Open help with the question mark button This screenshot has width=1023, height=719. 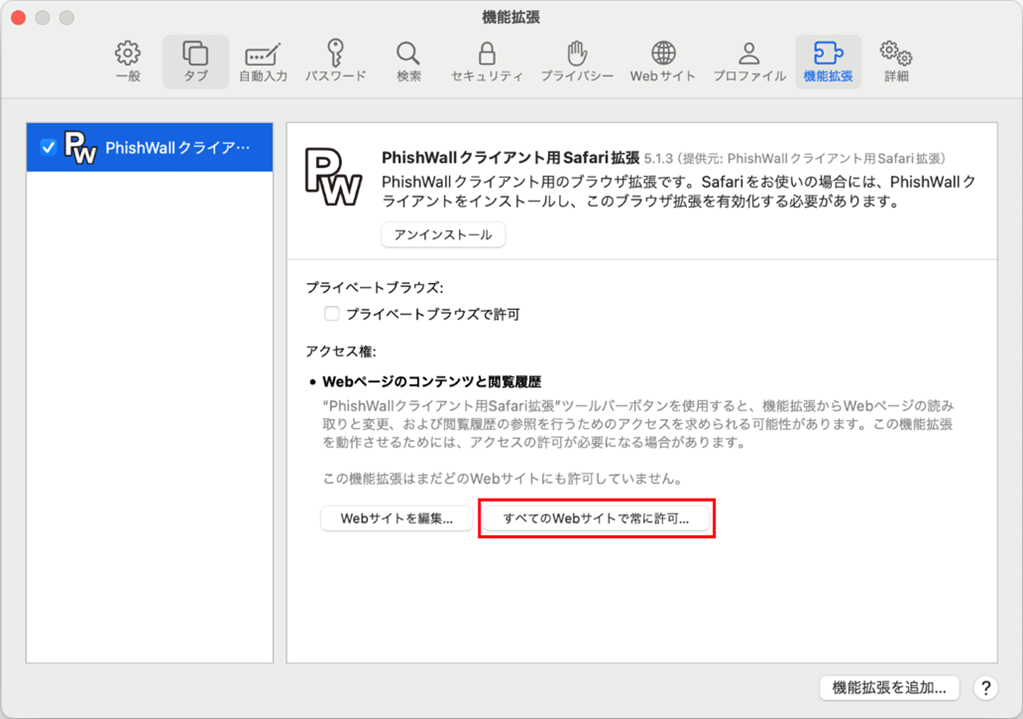986,688
